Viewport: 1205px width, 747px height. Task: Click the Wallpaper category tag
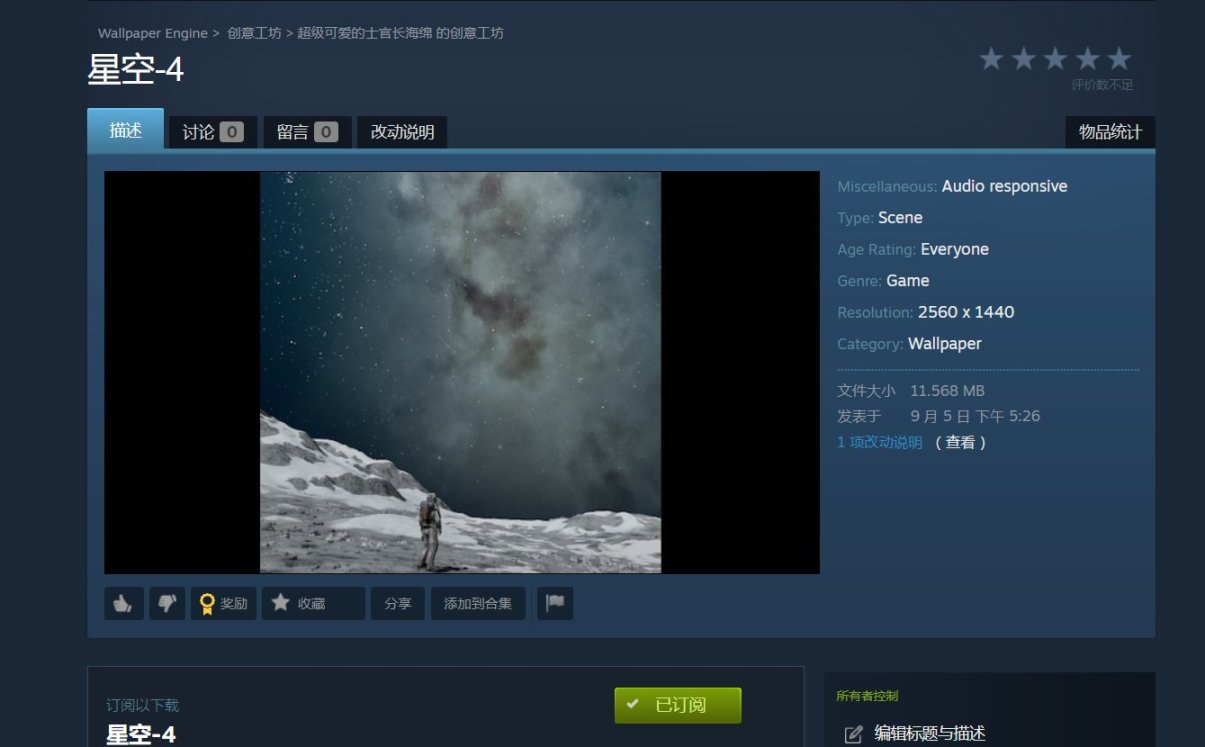click(x=945, y=344)
